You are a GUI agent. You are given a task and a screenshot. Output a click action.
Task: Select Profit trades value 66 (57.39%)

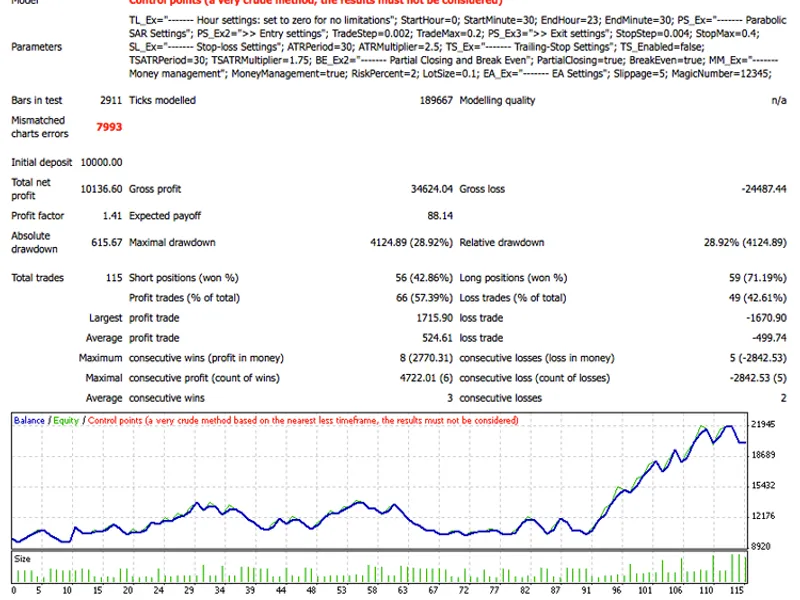(424, 297)
